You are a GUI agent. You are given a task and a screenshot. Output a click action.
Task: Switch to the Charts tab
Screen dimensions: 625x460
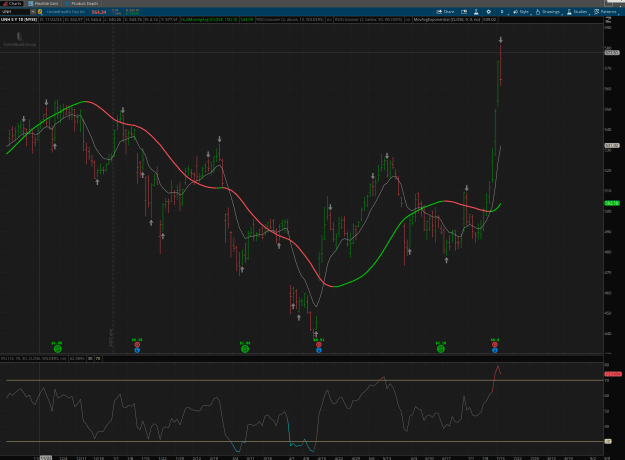pos(12,3)
